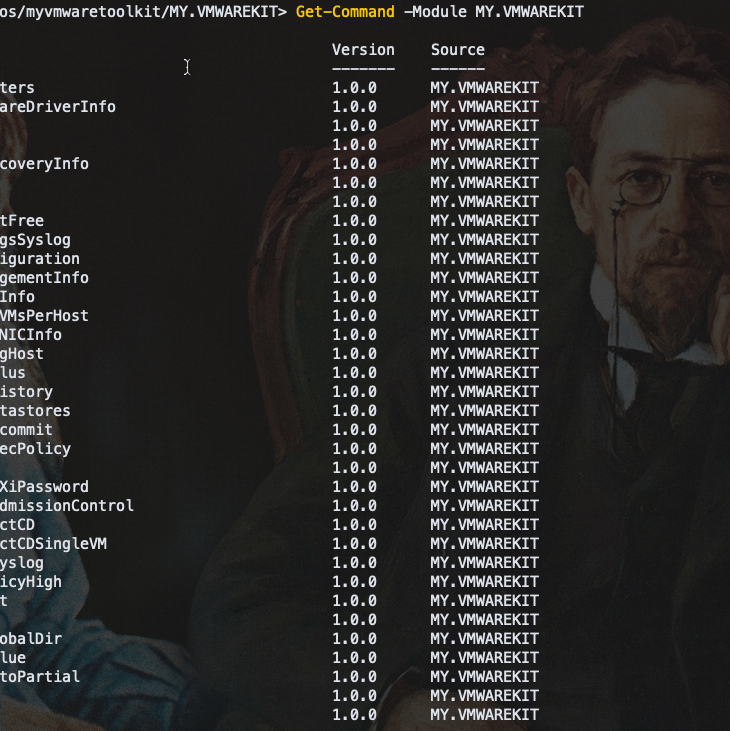This screenshot has width=730, height=731.
Task: Select the entry ending in tastores
Action: tap(35, 410)
